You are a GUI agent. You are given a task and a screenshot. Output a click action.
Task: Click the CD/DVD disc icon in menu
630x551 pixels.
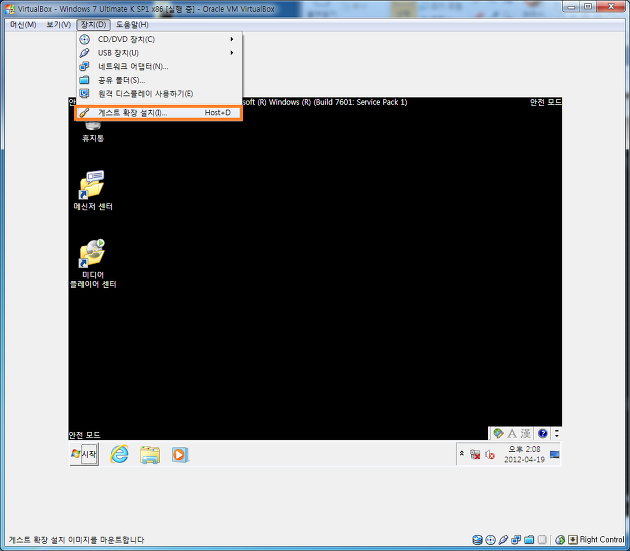(84, 39)
